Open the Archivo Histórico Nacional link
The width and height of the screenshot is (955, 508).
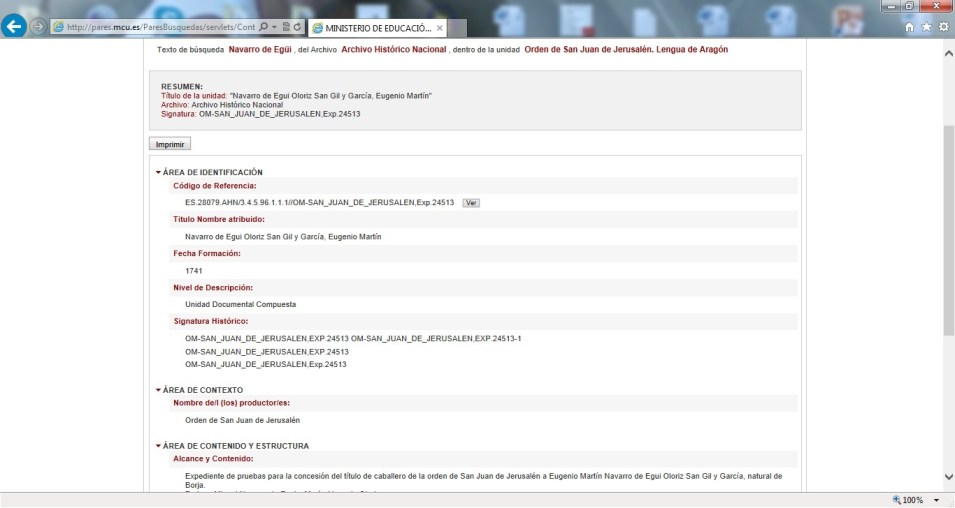[392, 49]
